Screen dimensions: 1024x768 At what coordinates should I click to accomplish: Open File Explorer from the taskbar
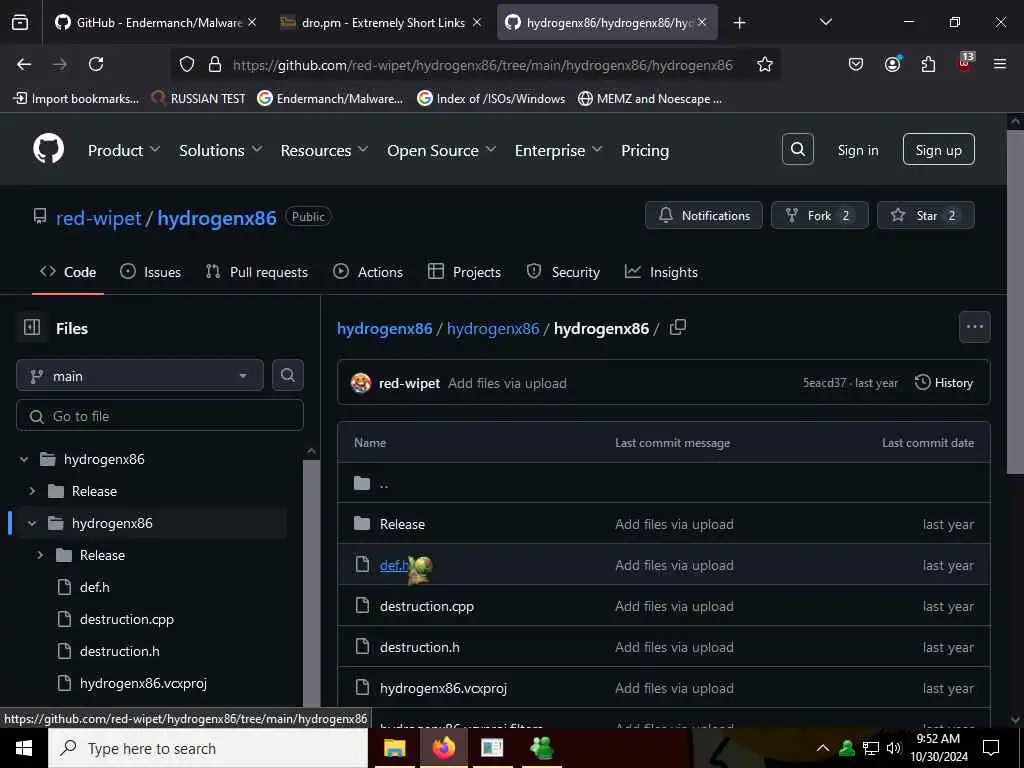(x=394, y=748)
